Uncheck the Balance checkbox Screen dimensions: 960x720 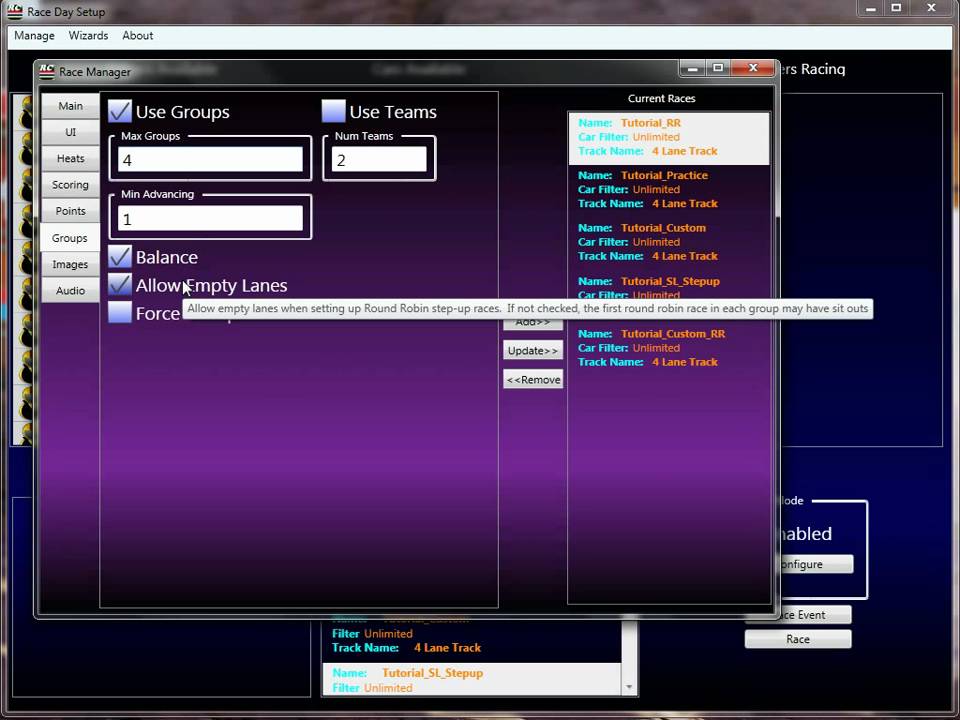pos(120,257)
